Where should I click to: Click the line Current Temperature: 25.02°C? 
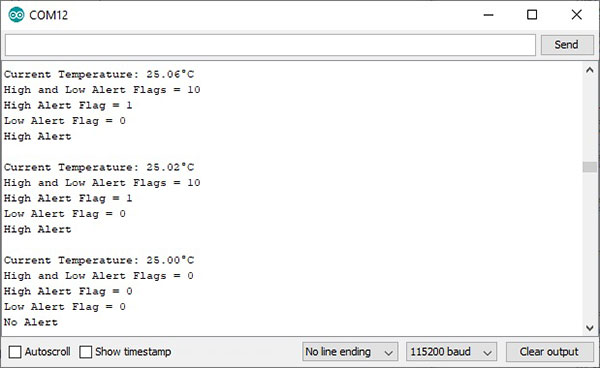pyautogui.click(x=99, y=167)
